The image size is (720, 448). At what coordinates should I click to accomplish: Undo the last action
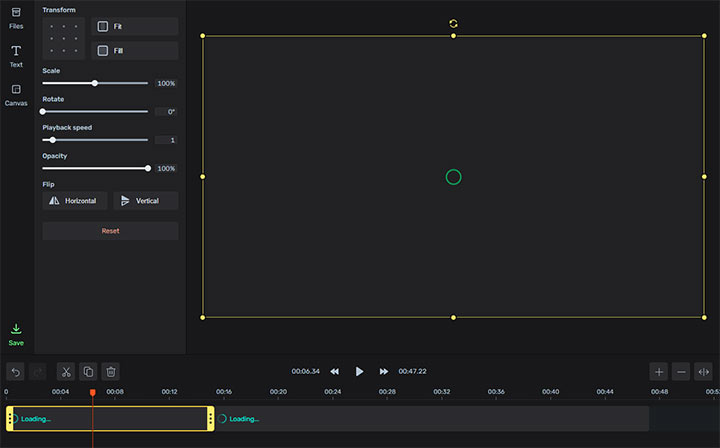[15, 371]
